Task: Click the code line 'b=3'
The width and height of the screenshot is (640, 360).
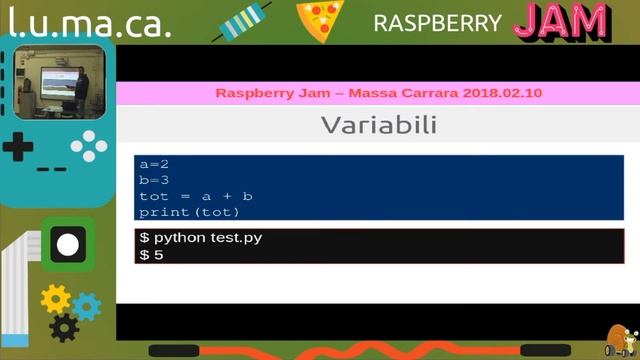Action: 154,180
